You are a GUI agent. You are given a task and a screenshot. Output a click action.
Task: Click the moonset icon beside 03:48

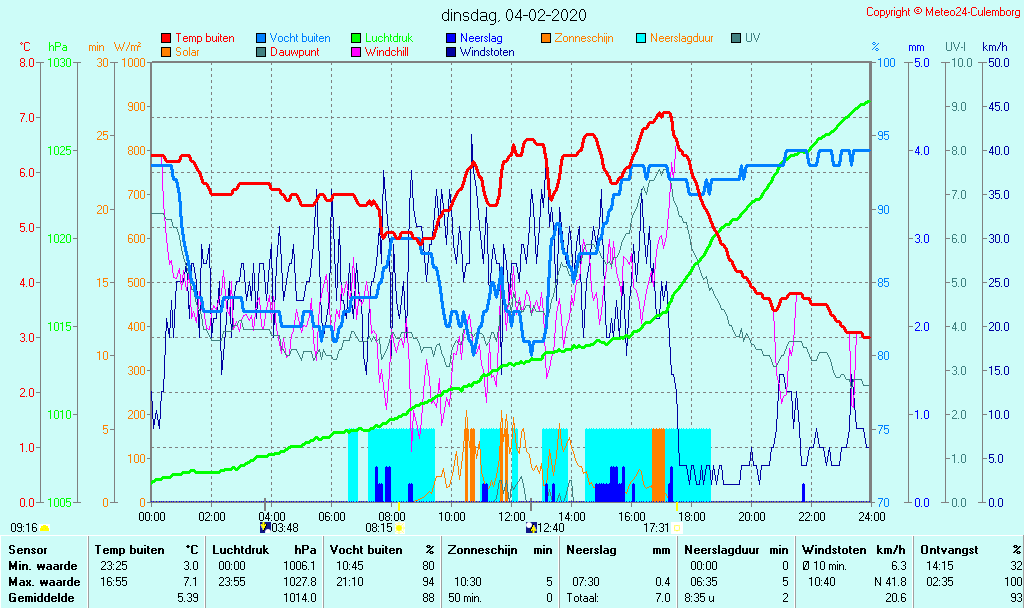(x=264, y=527)
